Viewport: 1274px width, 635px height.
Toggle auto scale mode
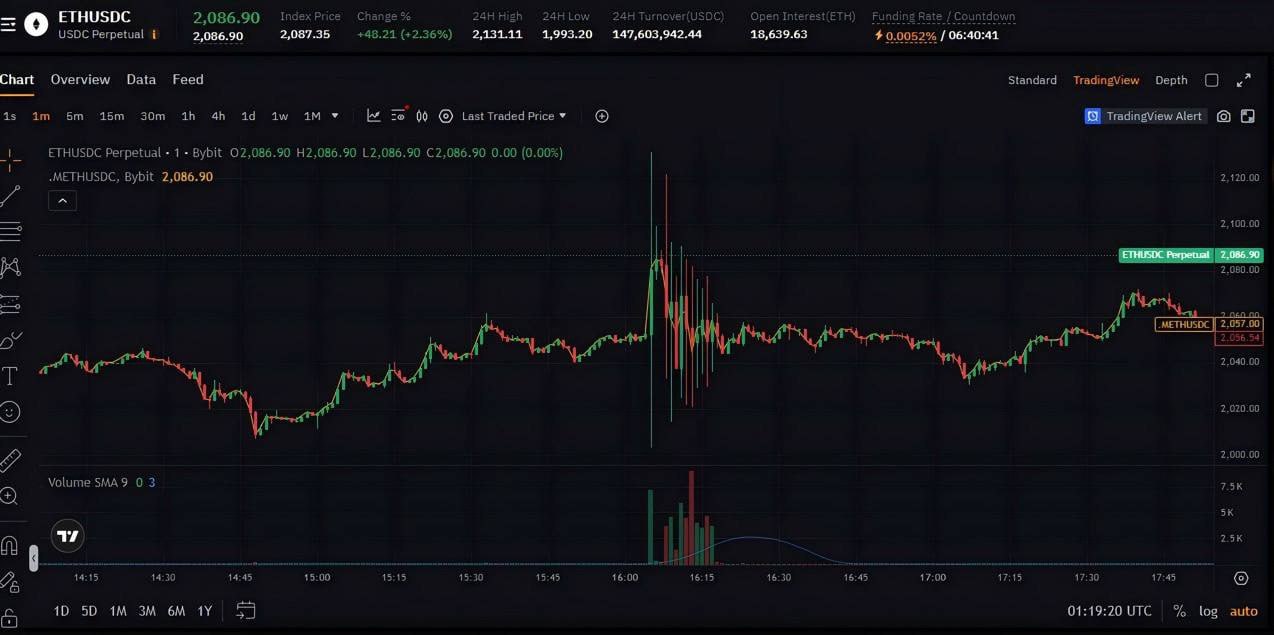(1244, 611)
